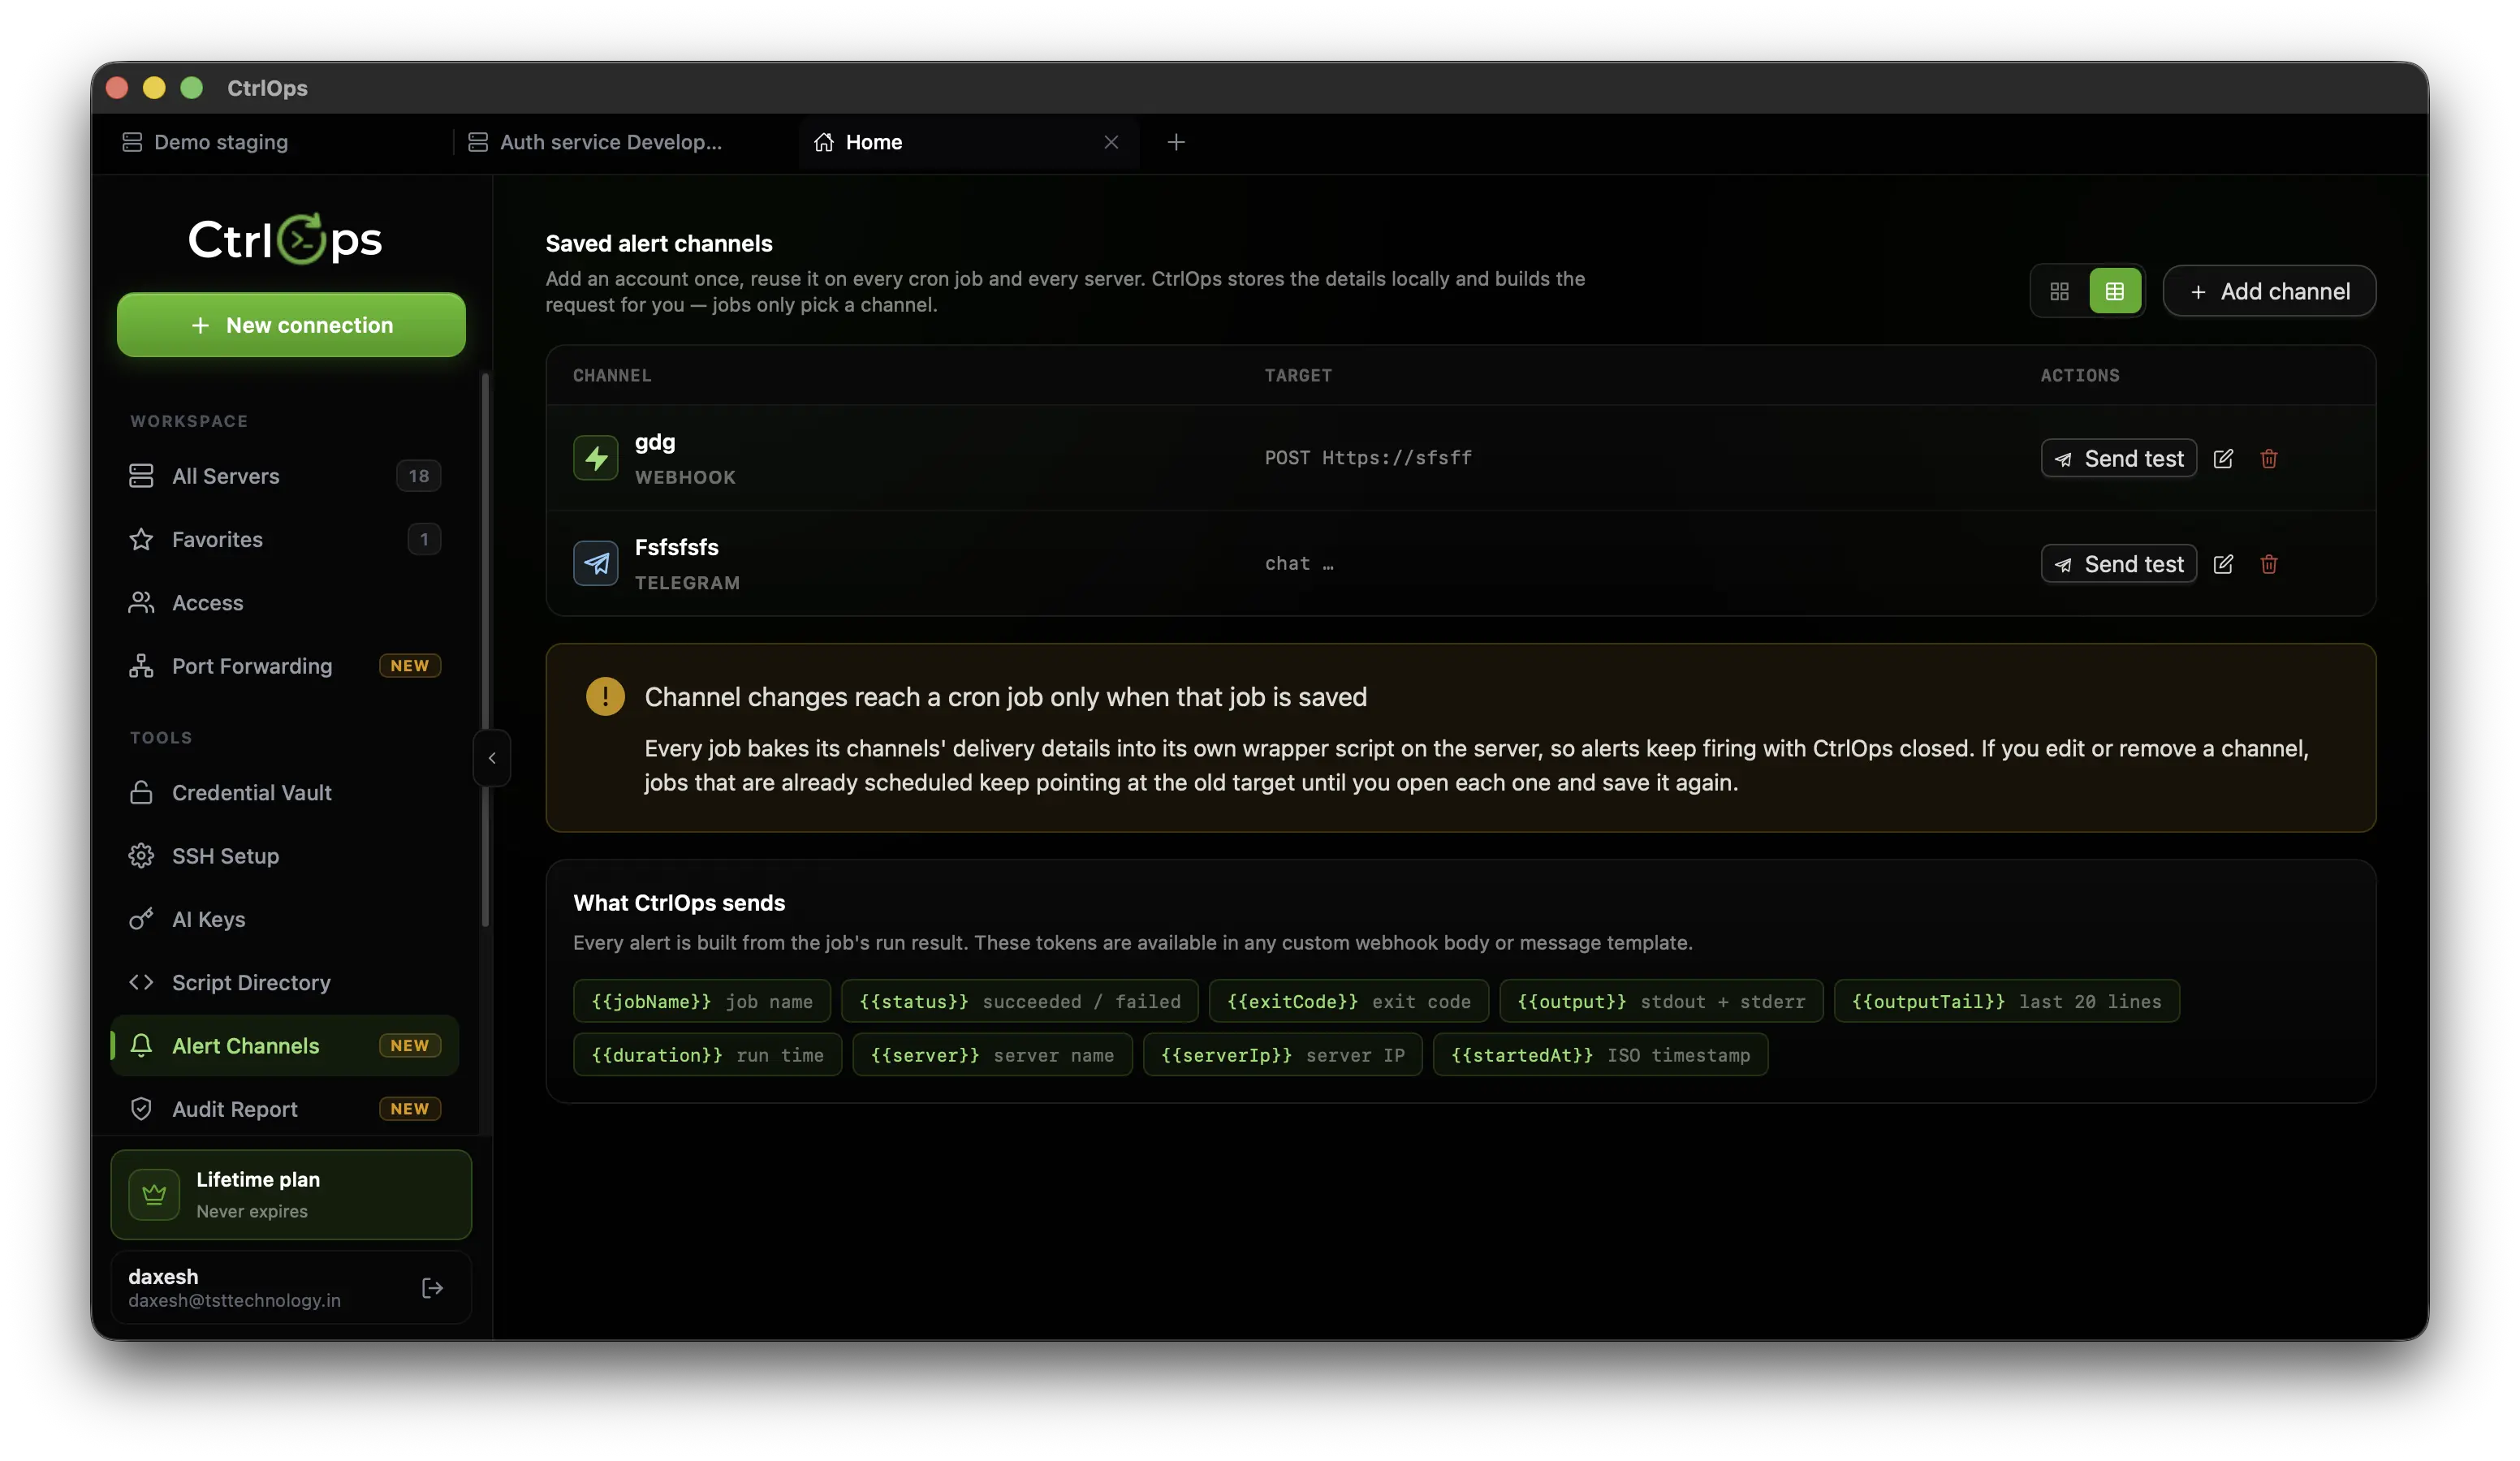The image size is (2520, 1461).
Task: Start a New connection
Action: tap(291, 325)
